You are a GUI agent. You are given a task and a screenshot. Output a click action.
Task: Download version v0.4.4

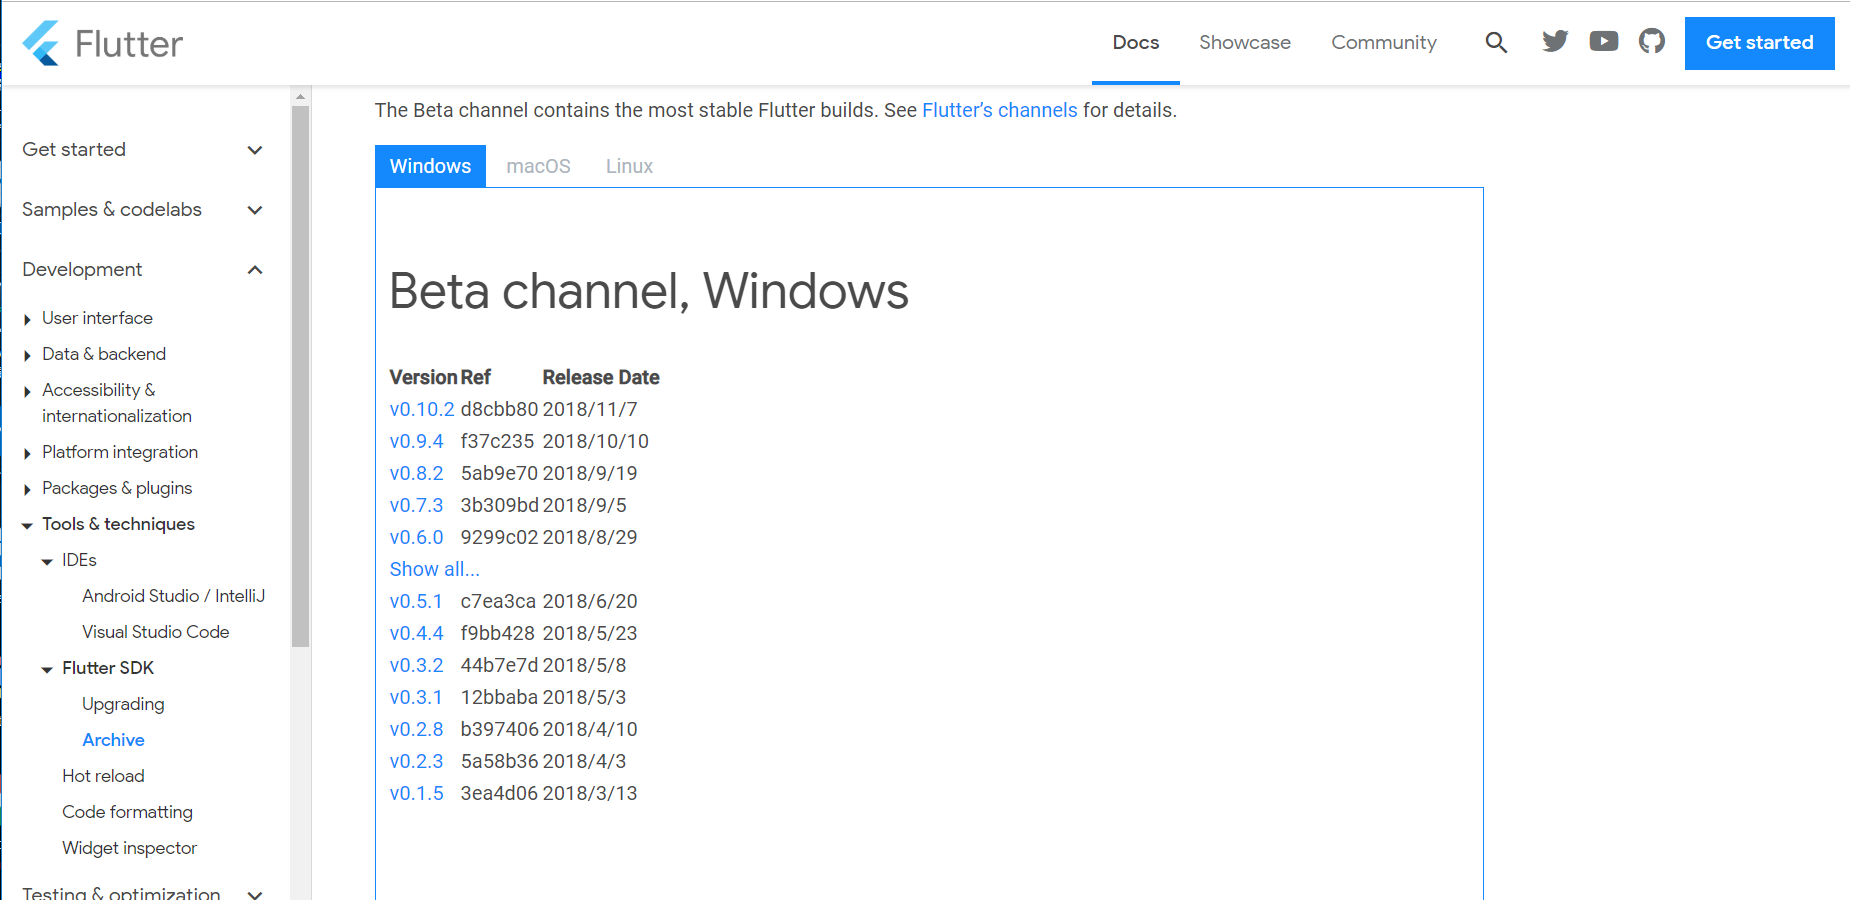click(416, 633)
